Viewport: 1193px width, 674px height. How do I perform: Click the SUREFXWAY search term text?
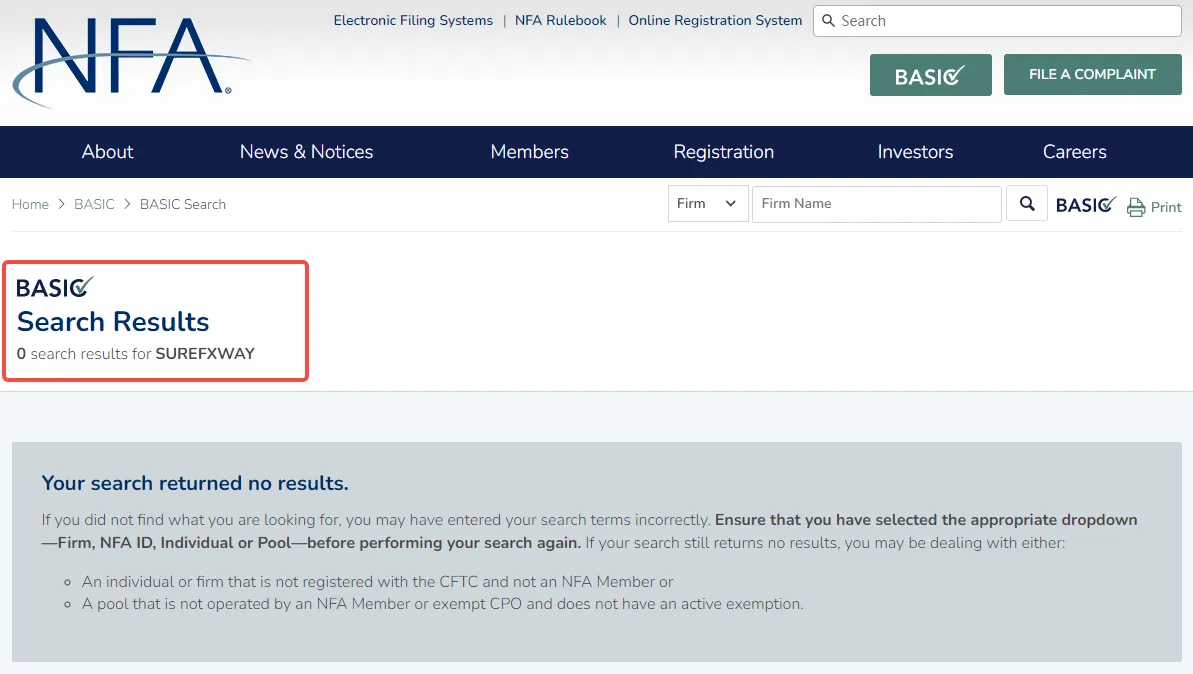coord(205,354)
